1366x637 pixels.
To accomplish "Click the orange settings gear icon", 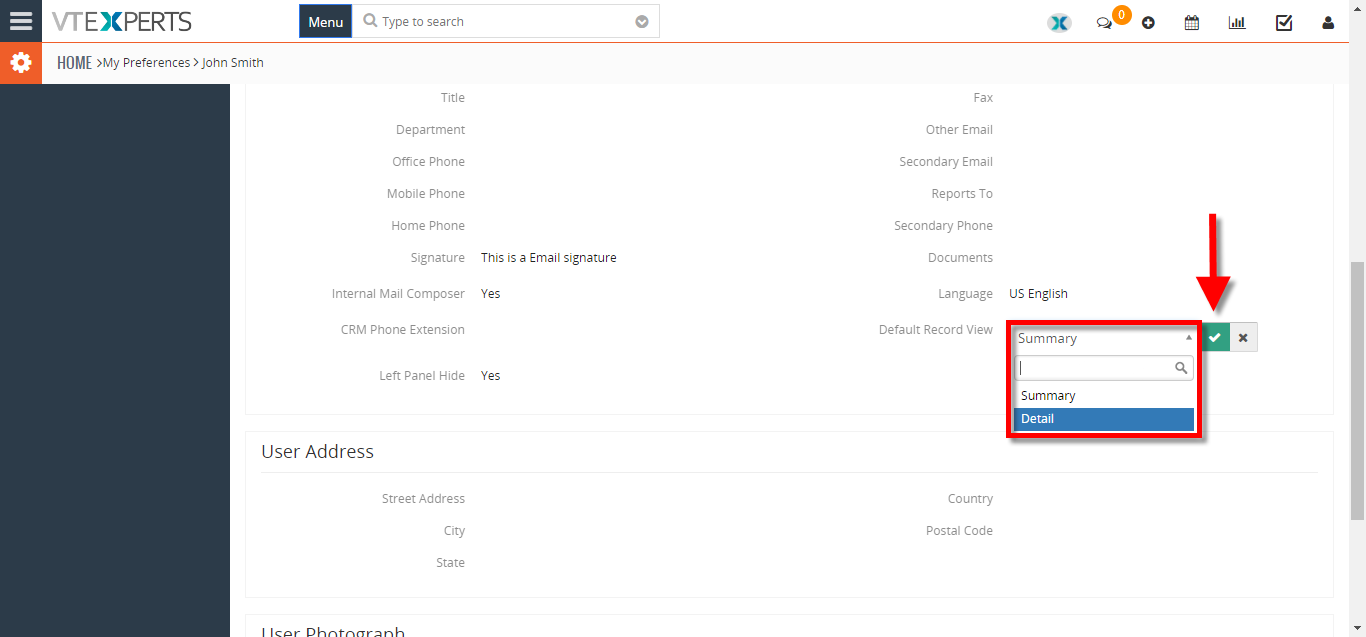I will [21, 63].
